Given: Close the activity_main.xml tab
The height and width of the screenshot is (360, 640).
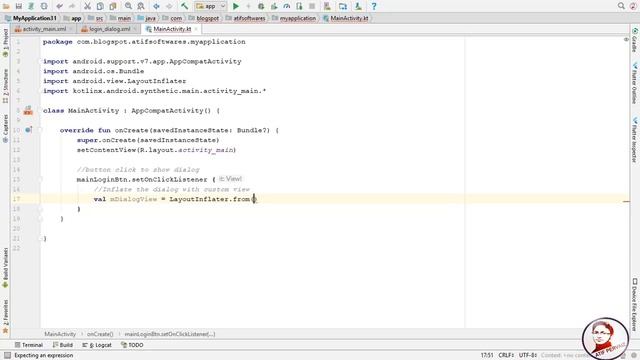Looking at the screenshot, I should 71,29.
